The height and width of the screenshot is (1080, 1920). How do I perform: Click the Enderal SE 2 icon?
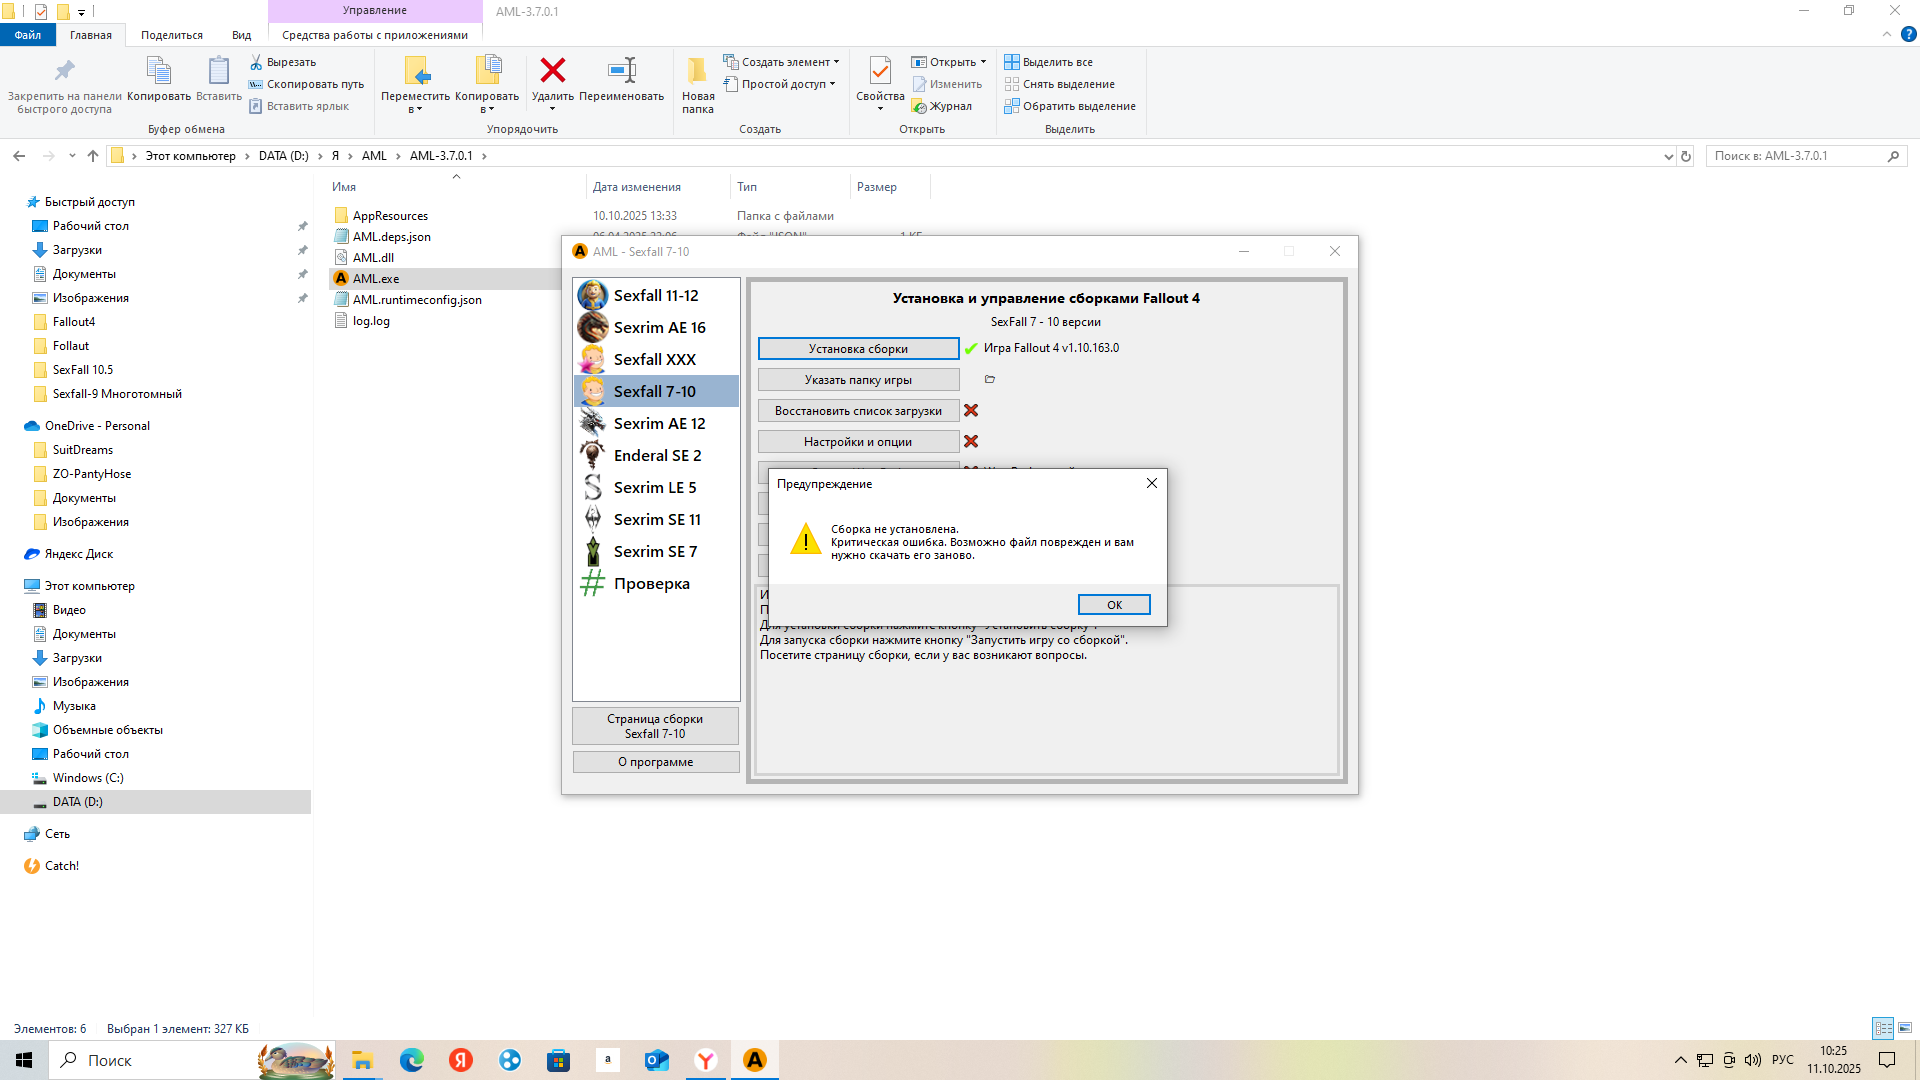[x=592, y=455]
